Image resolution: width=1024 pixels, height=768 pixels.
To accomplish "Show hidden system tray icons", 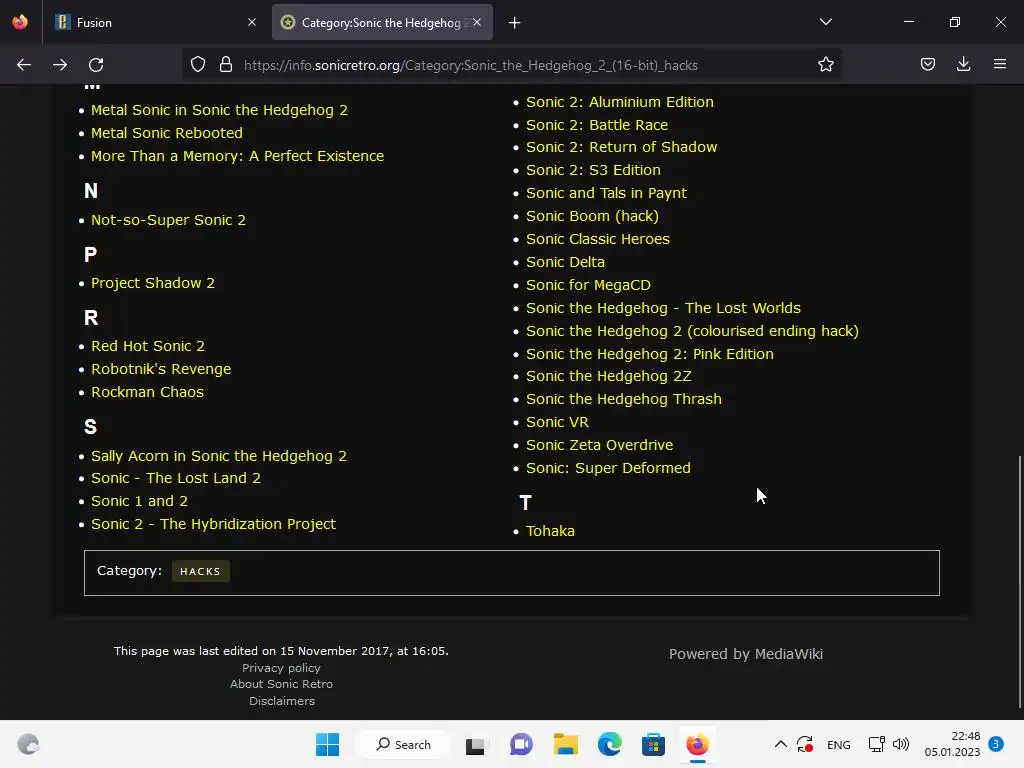I will click(780, 744).
